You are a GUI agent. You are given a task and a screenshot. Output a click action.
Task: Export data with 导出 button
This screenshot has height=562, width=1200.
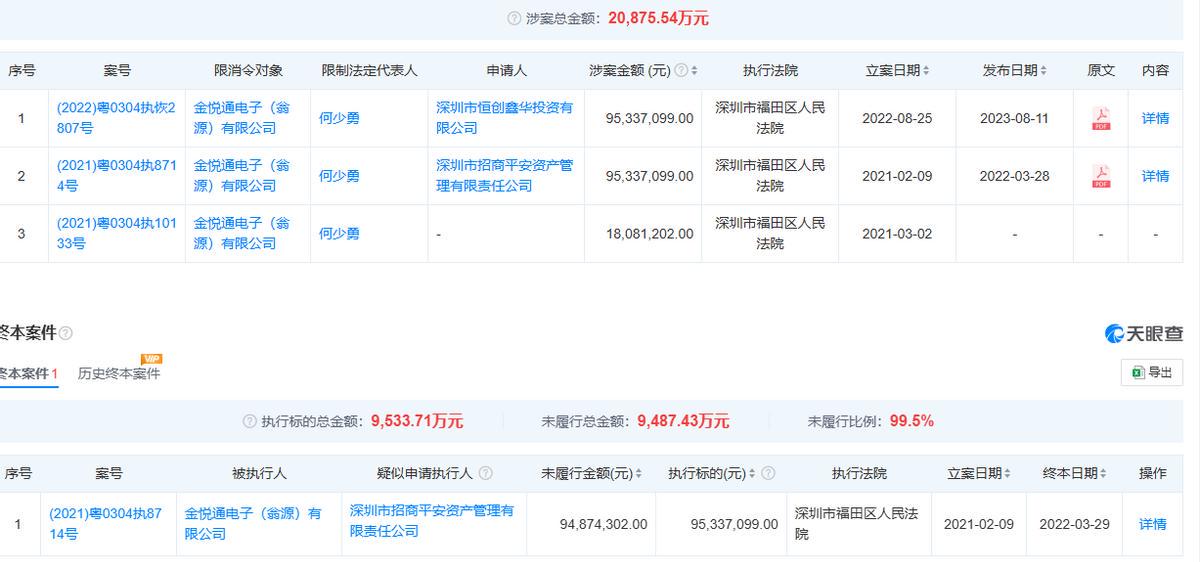coord(1152,372)
